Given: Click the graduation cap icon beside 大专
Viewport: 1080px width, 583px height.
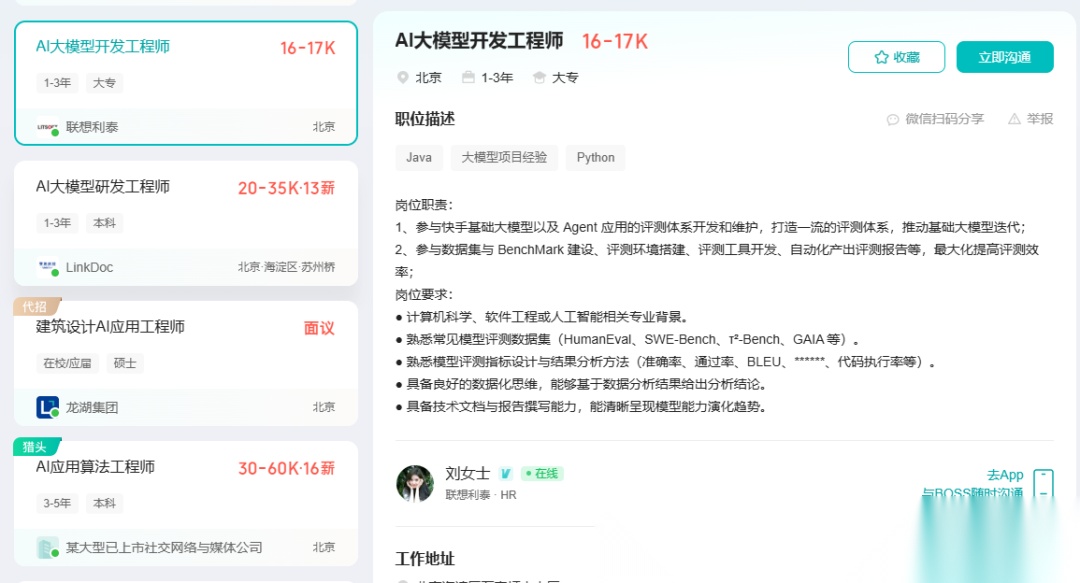Looking at the screenshot, I should [539, 77].
